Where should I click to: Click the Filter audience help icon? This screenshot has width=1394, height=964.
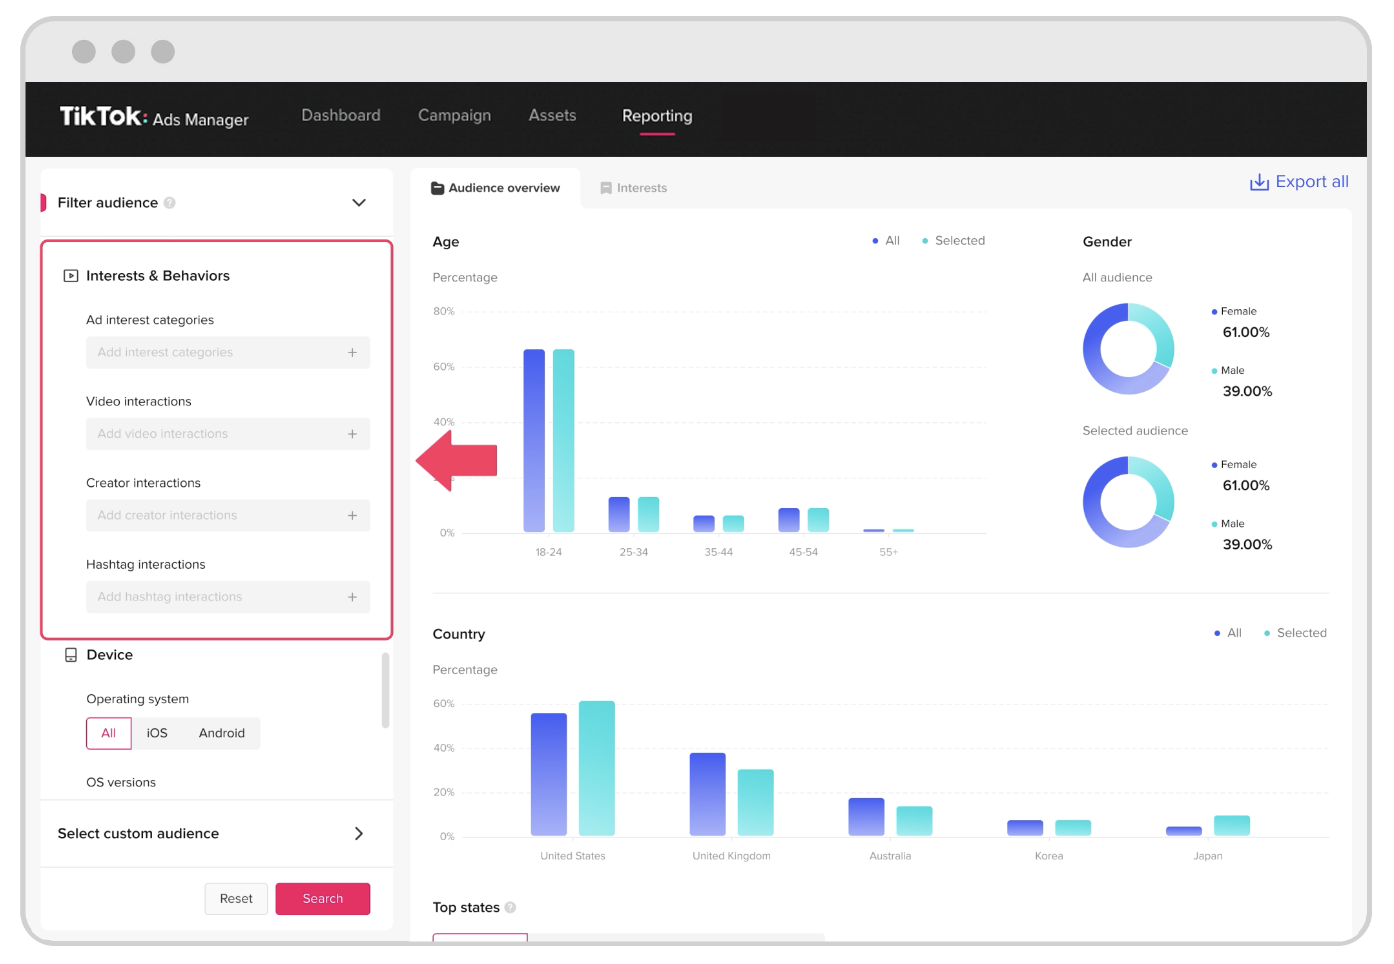tap(170, 203)
